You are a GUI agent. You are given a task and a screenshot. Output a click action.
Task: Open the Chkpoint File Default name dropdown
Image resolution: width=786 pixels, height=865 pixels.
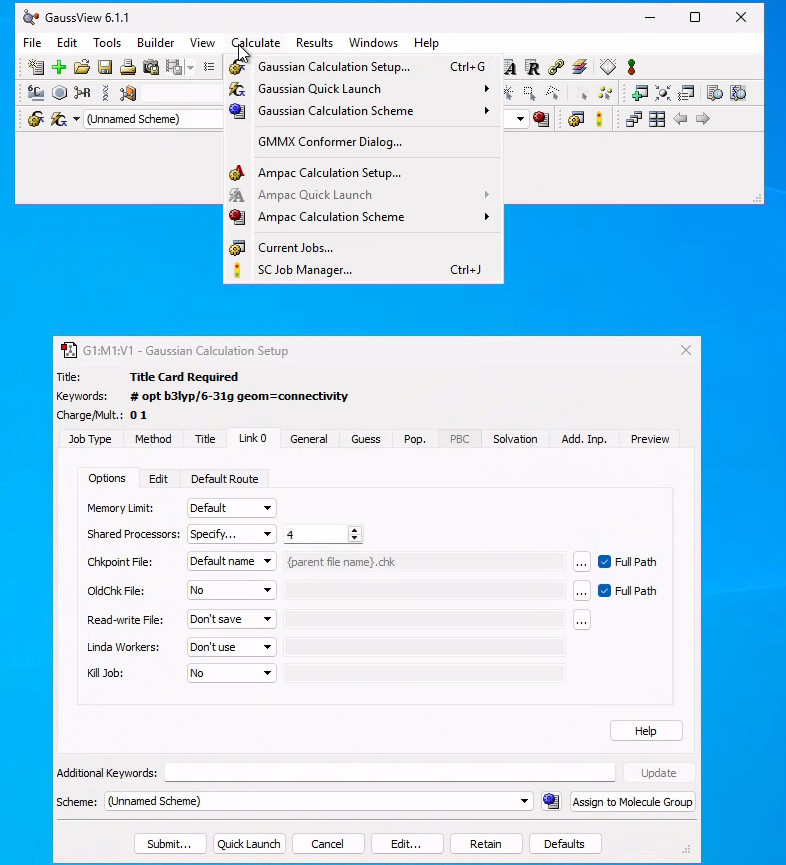coord(232,562)
